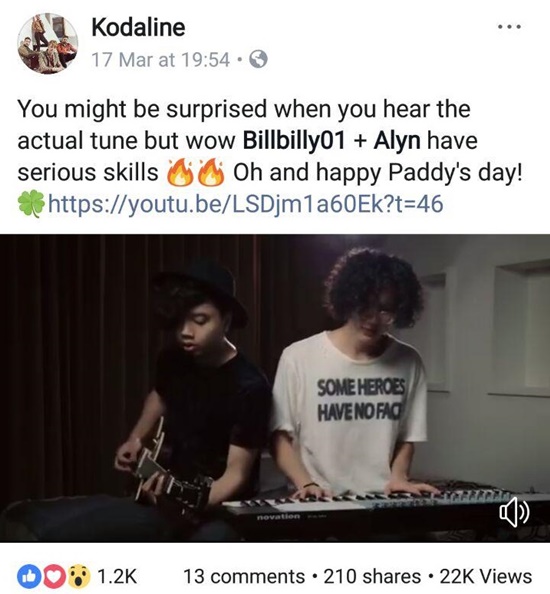
Task: Open the tagged Billbilly01 profile
Action: [294, 141]
